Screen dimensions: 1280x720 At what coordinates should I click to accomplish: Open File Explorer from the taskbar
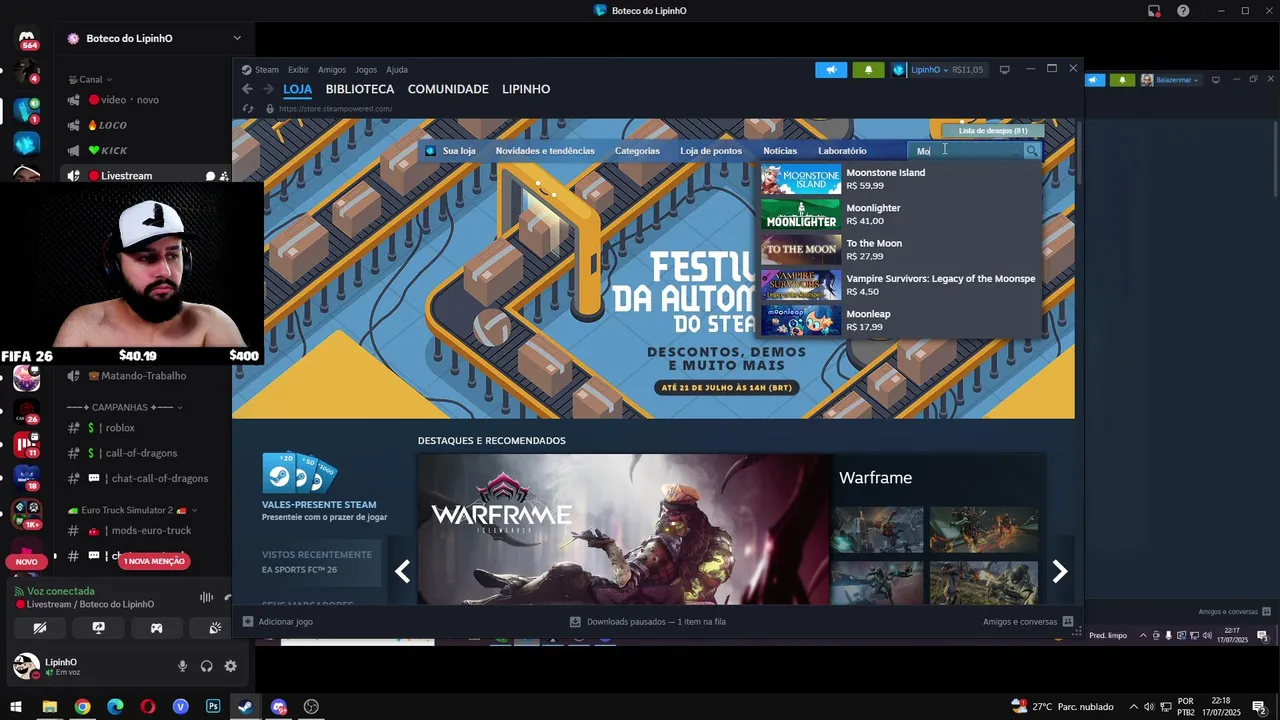point(49,707)
